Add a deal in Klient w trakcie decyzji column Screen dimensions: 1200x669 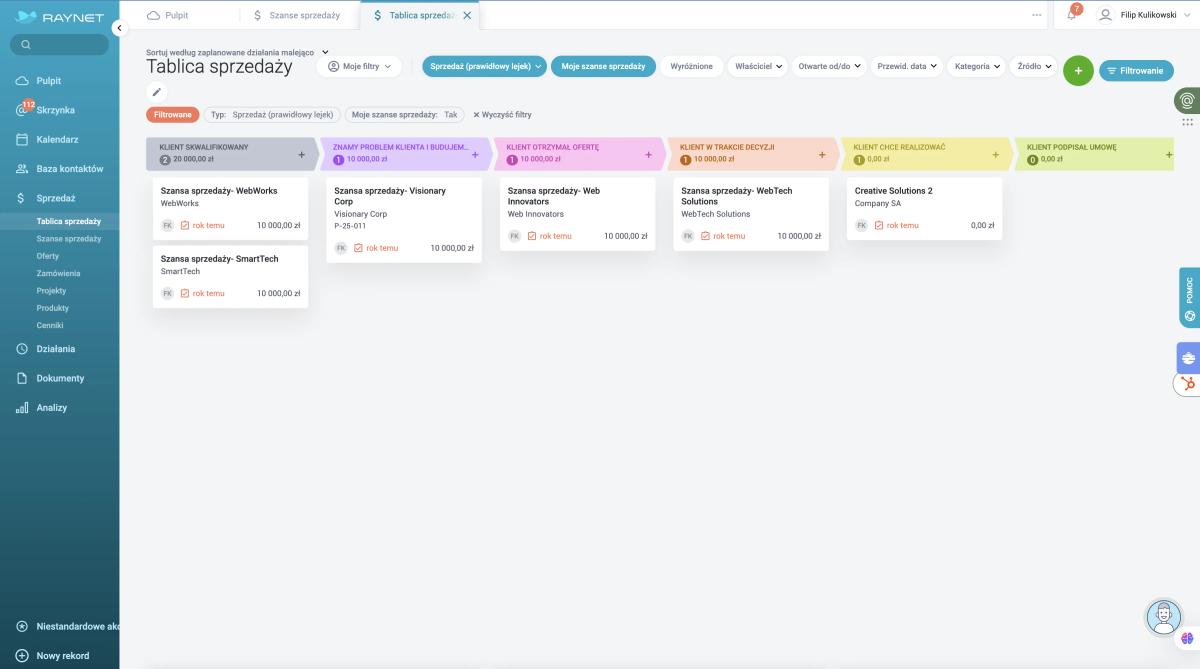tap(822, 155)
